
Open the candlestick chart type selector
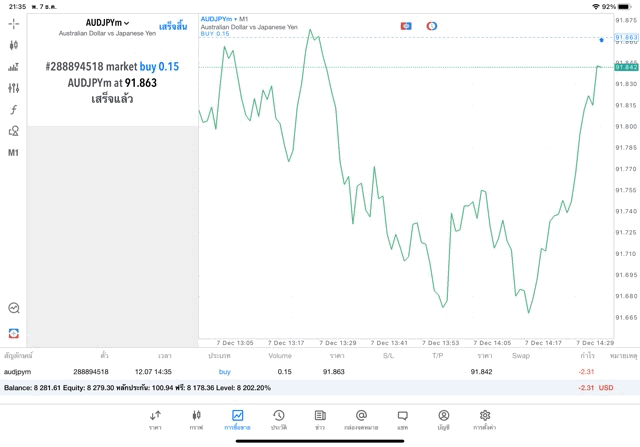point(13,45)
